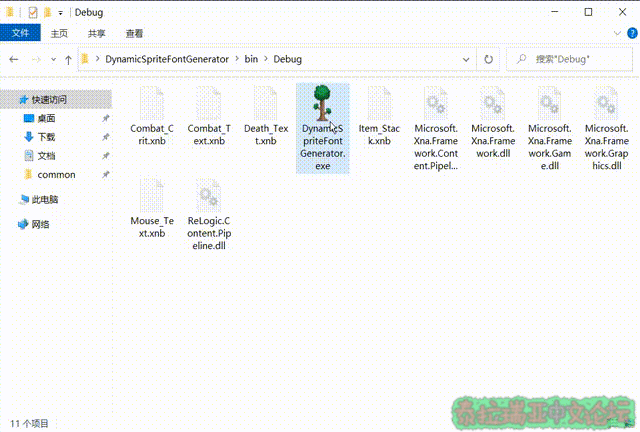This screenshot has width=640, height=432.
Task: Click the search magnifier icon
Action: click(x=521, y=59)
